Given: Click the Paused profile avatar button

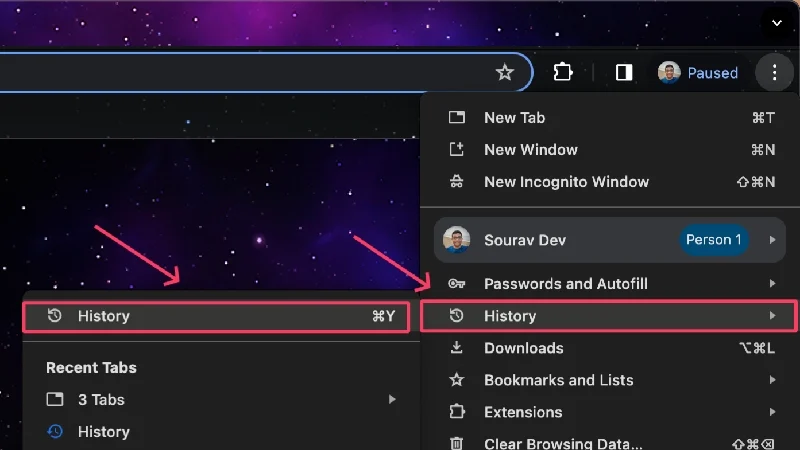Looking at the screenshot, I should (698, 72).
